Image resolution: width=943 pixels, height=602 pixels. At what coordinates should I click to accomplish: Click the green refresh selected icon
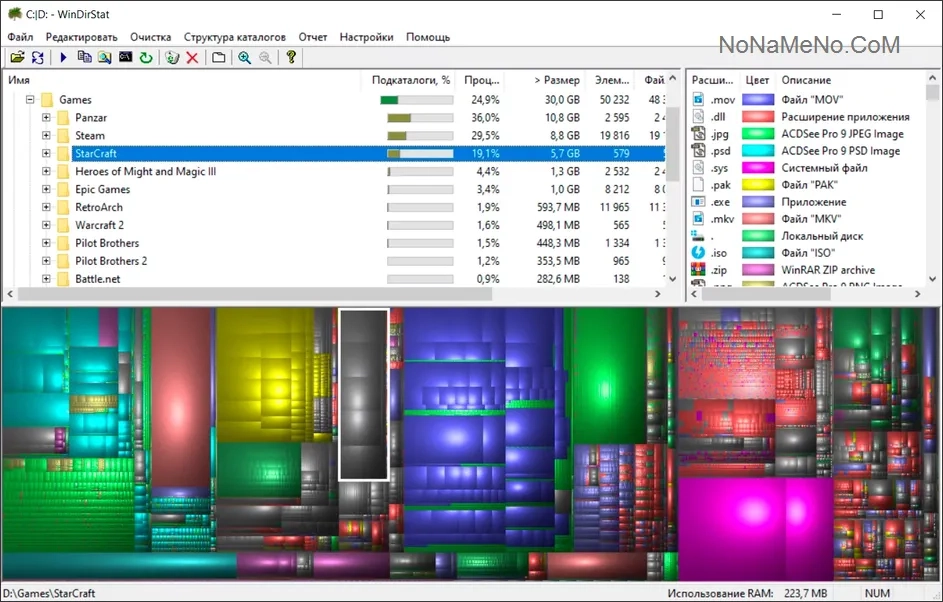point(146,57)
